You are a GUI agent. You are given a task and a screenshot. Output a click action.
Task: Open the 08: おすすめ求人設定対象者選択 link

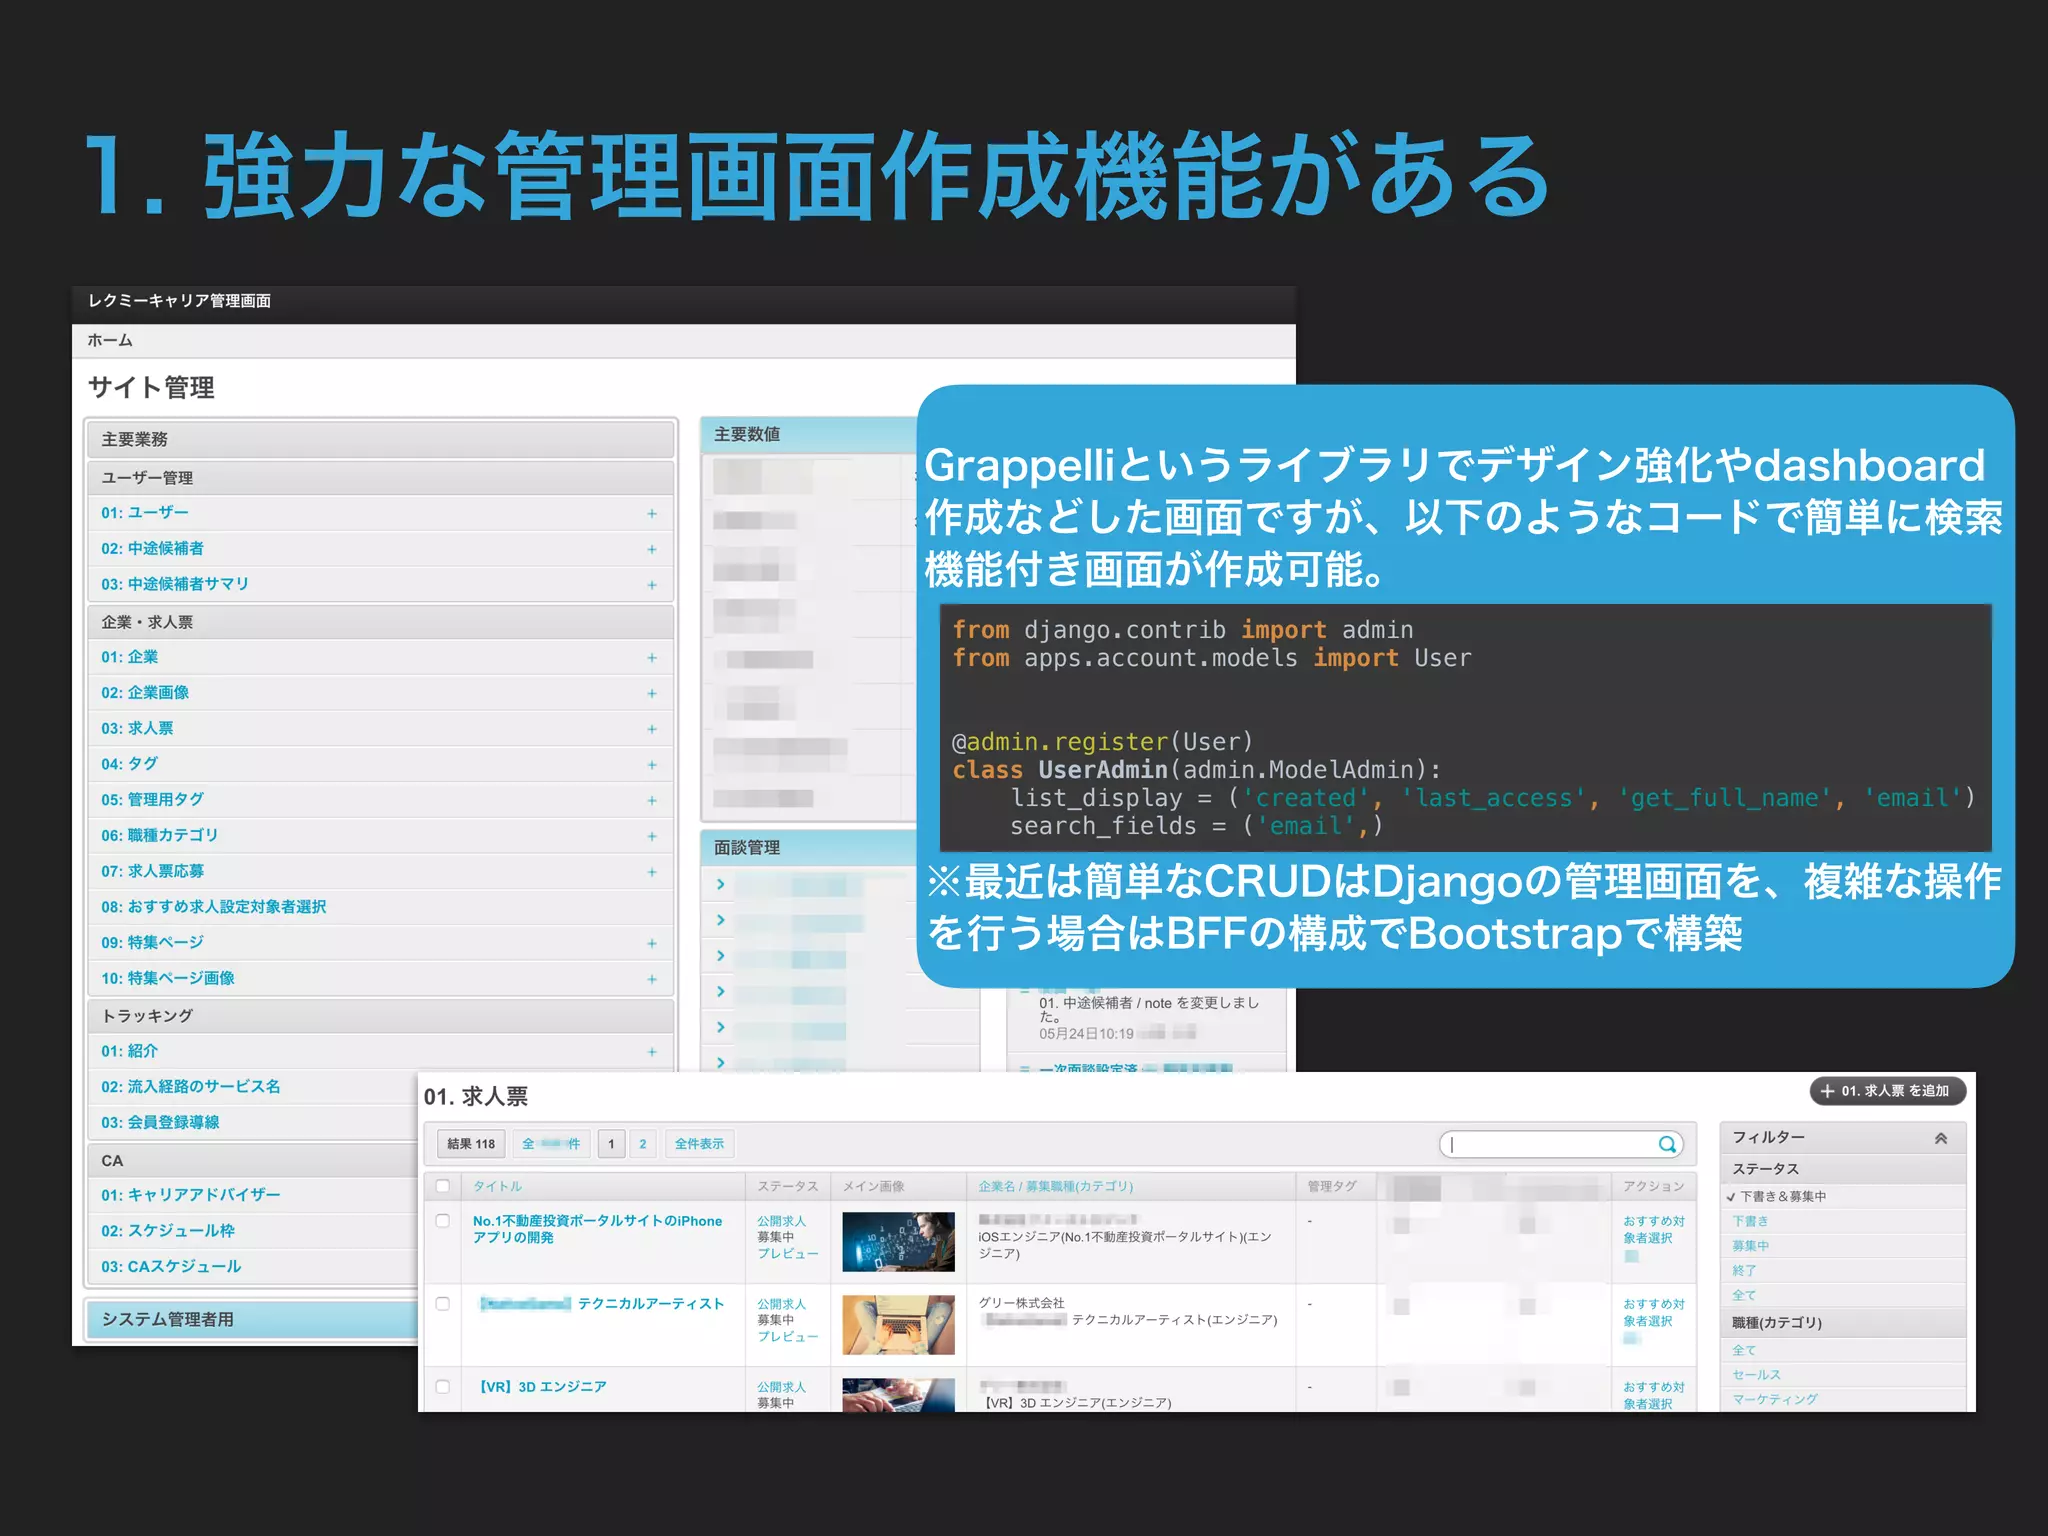(x=213, y=907)
